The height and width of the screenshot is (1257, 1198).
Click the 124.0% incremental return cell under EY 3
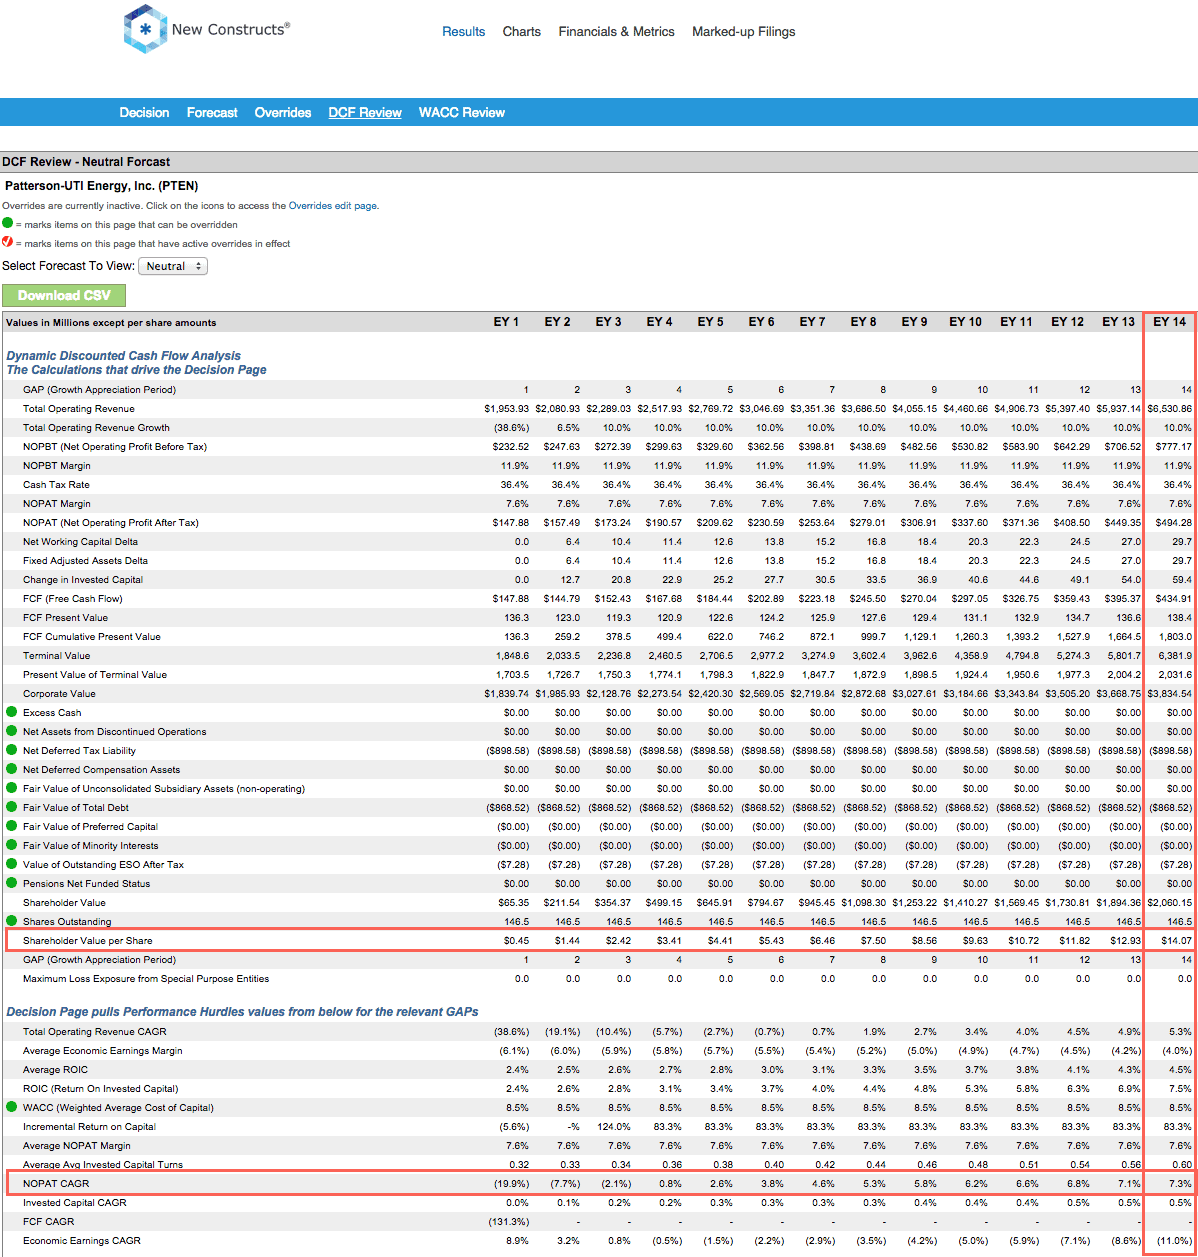[x=615, y=1126]
